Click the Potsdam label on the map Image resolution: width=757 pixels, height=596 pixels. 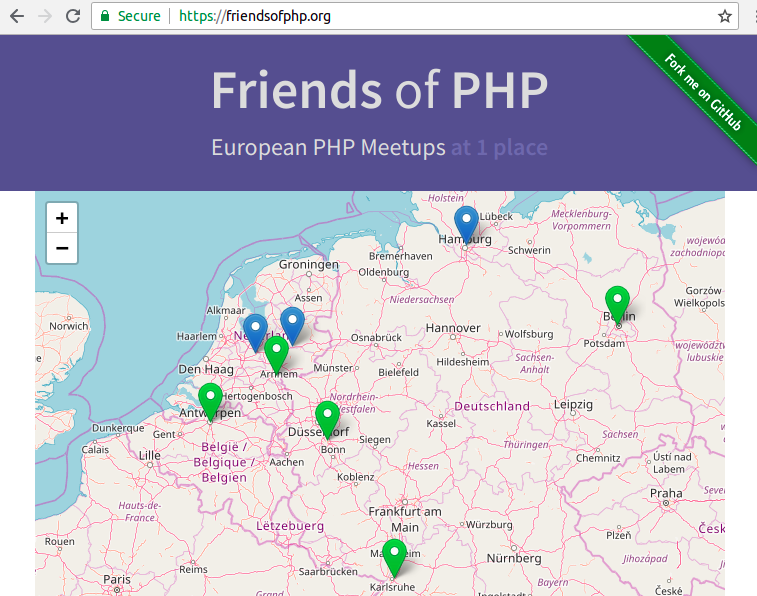[x=604, y=344]
